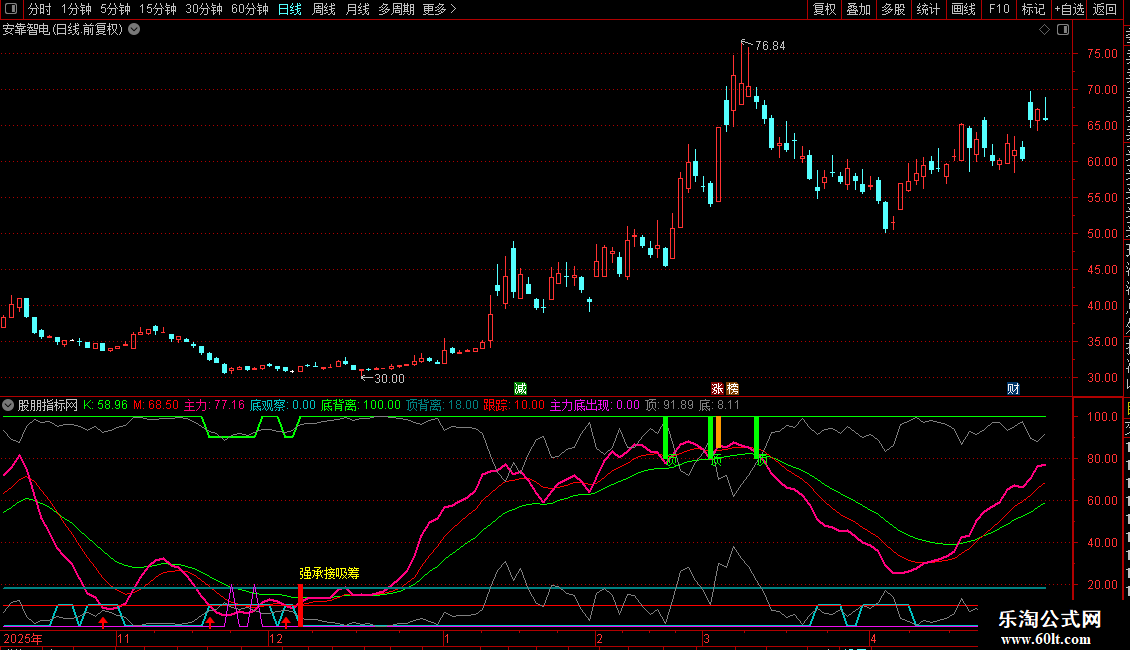This screenshot has height=650, width=1130.
Task: Open the 安靠智电 chart dropdown arrow
Action: [x=134, y=30]
